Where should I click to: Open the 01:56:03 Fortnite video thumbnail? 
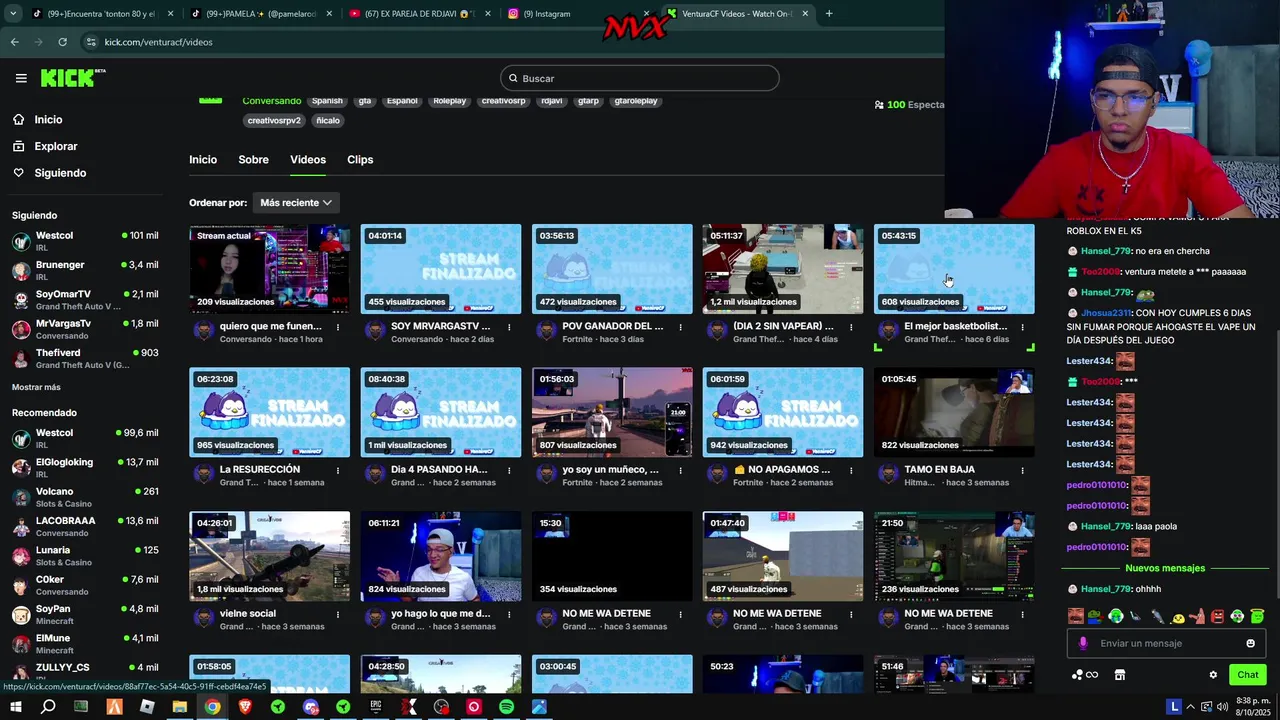point(612,412)
